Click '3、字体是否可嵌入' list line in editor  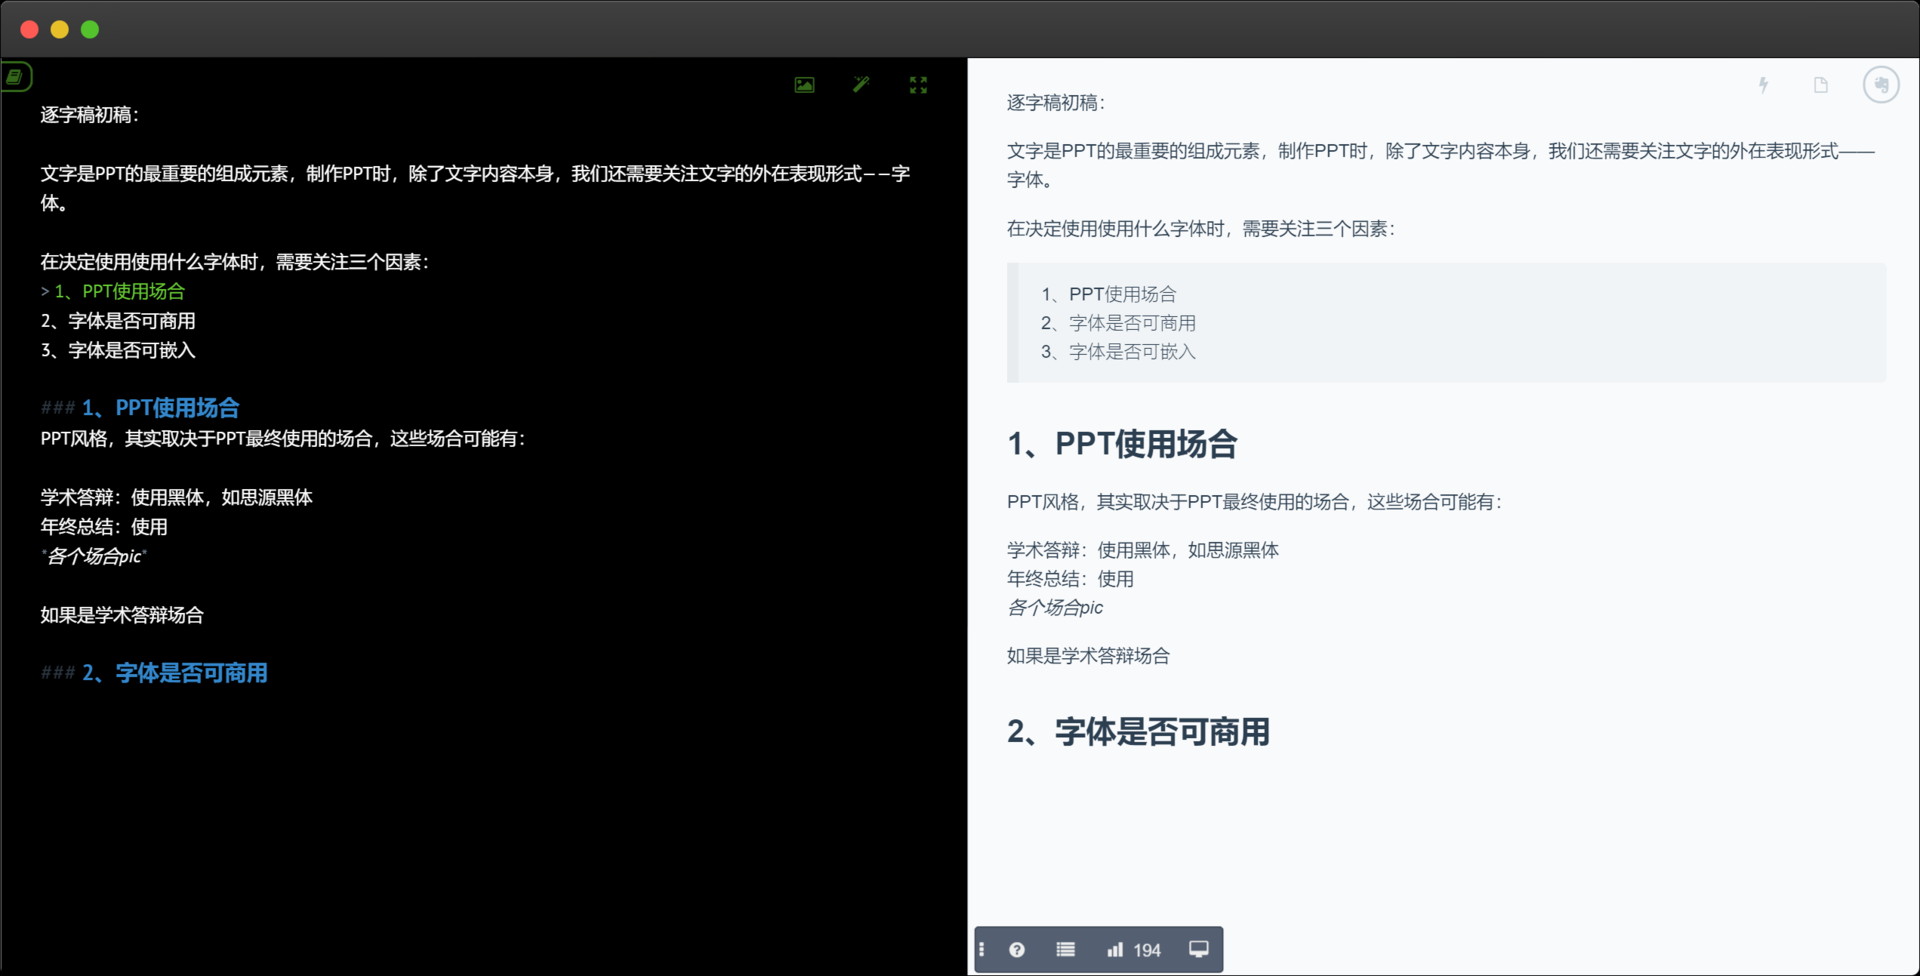[118, 350]
